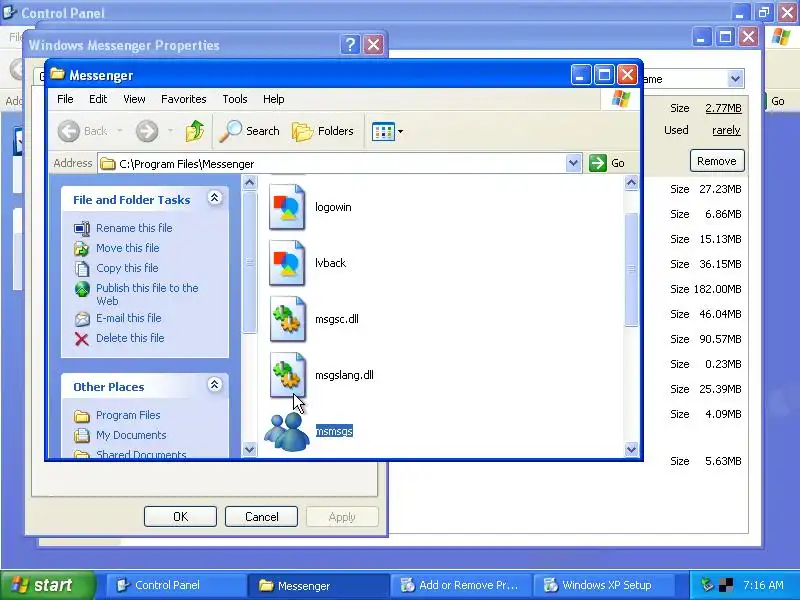Open the address bar dropdown

pyautogui.click(x=573, y=163)
